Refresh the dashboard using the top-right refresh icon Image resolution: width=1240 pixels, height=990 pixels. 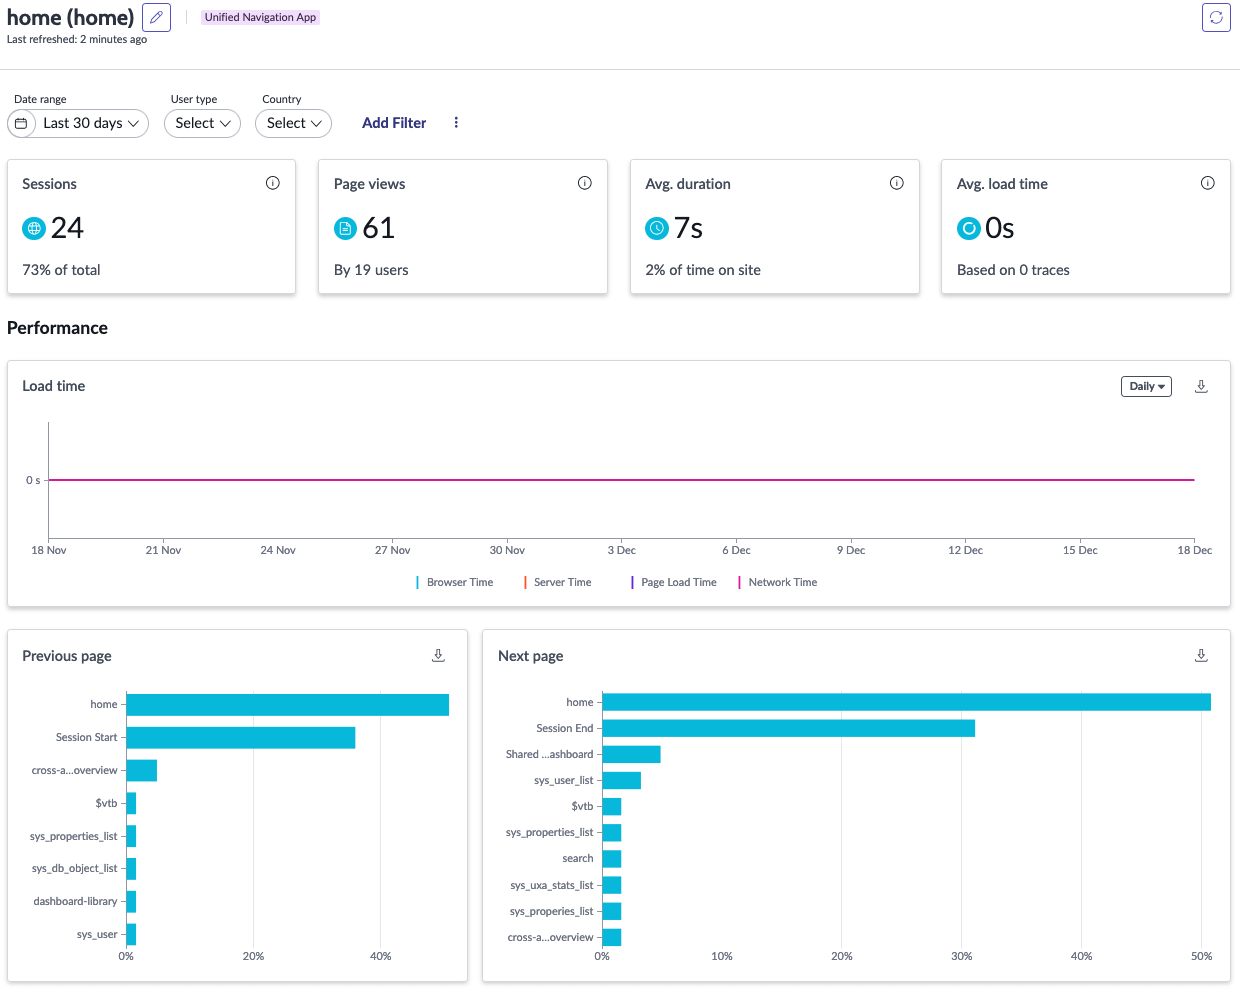coord(1216,17)
